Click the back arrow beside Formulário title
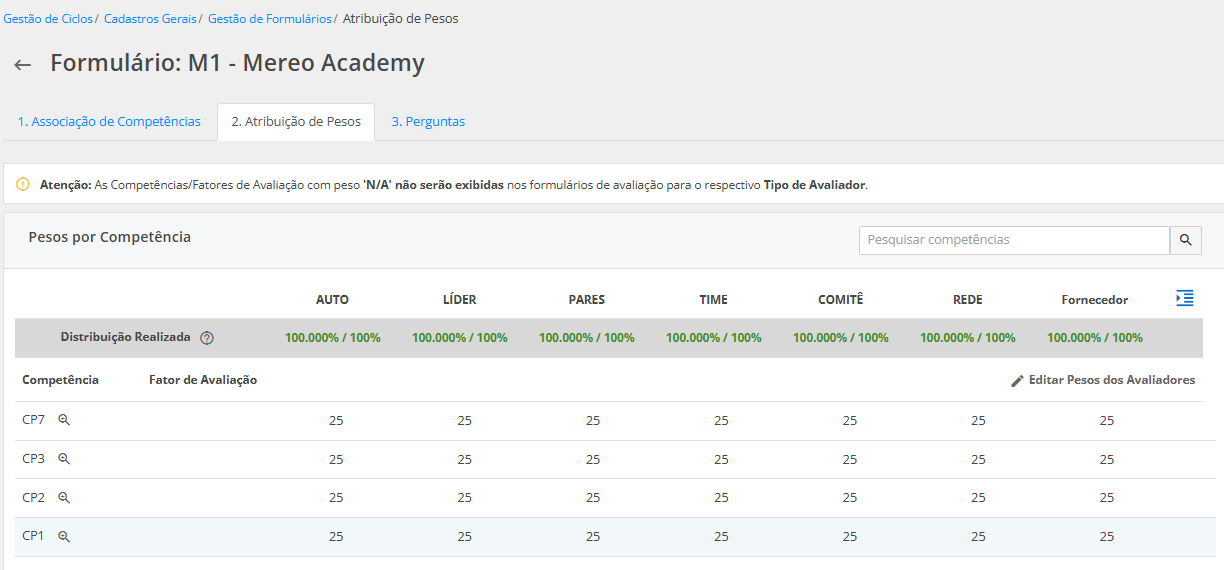Screen dimensions: 1224x570 pos(22,65)
